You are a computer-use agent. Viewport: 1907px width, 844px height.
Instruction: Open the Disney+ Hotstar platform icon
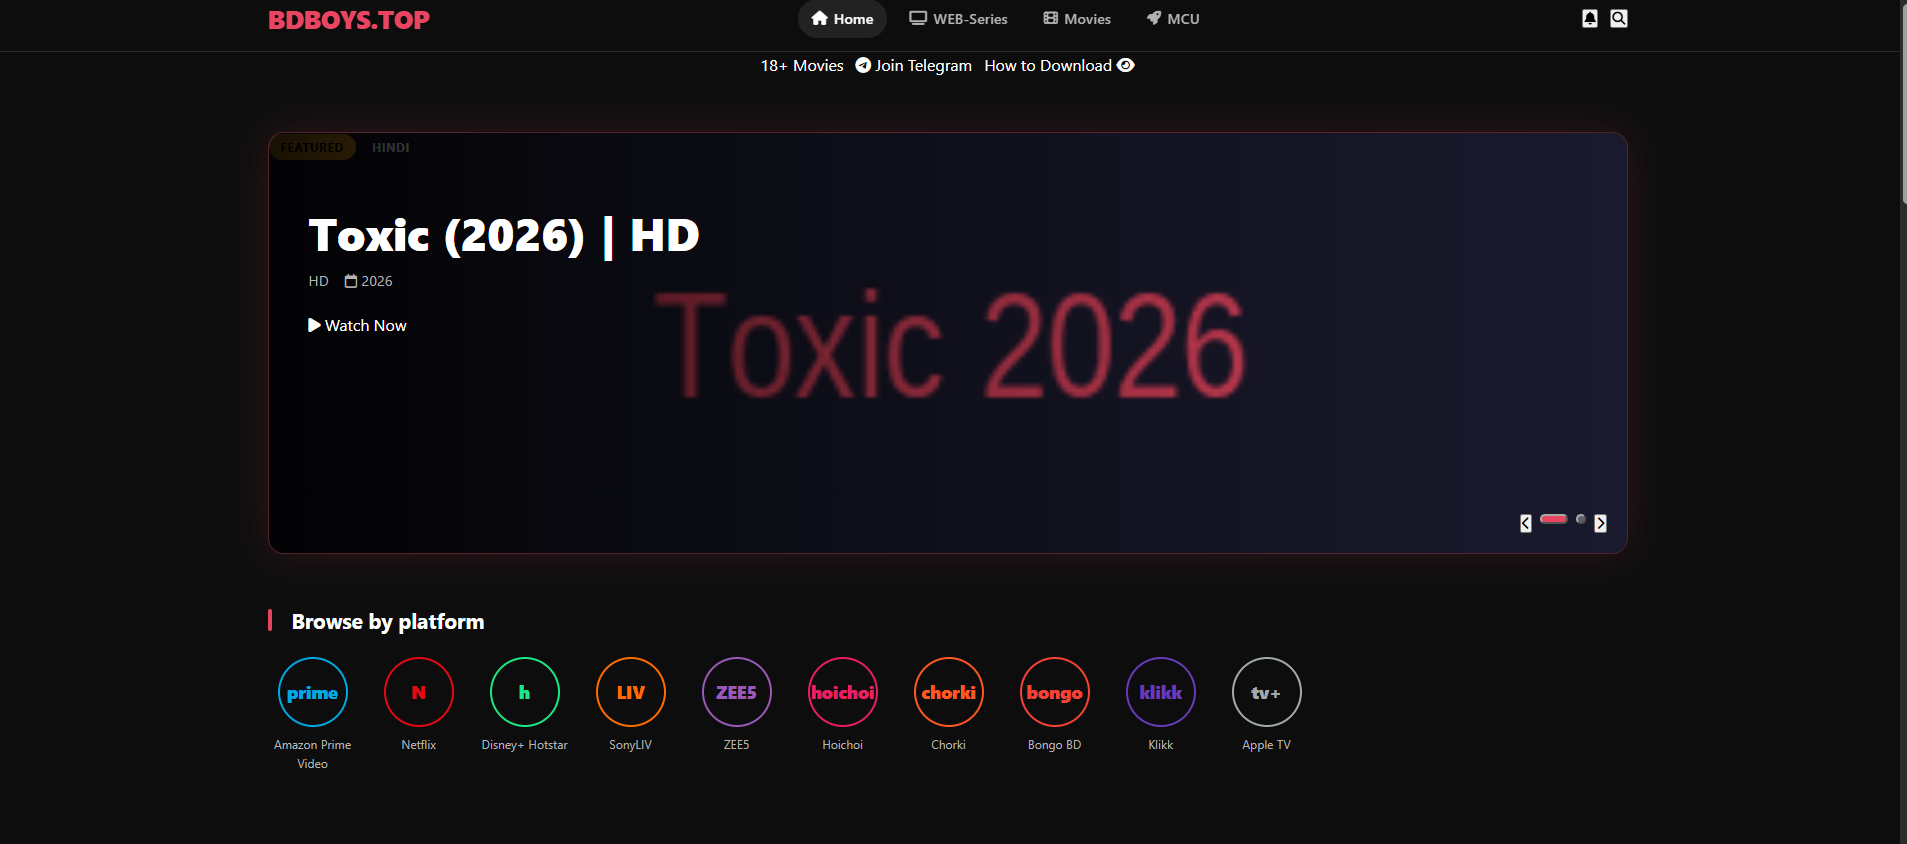[x=525, y=692]
